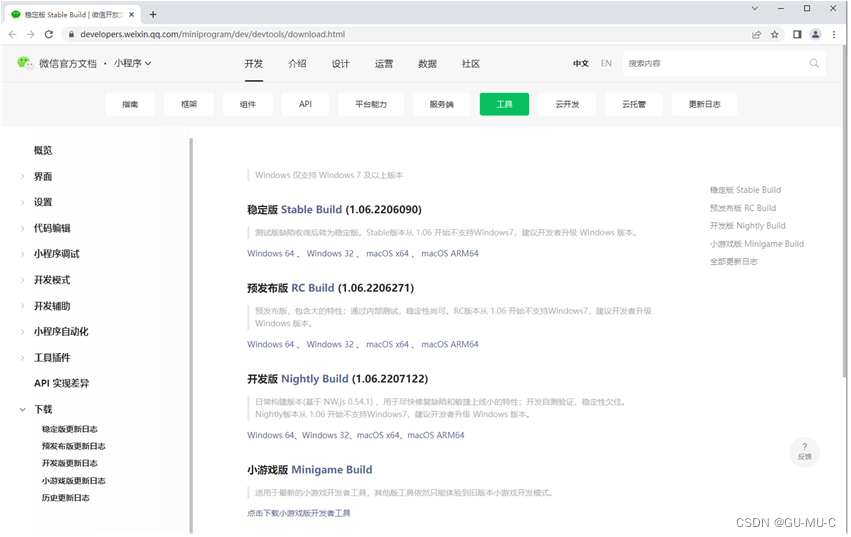
Task: Jump to 全部更新日志 anchor on right
Action: (733, 262)
